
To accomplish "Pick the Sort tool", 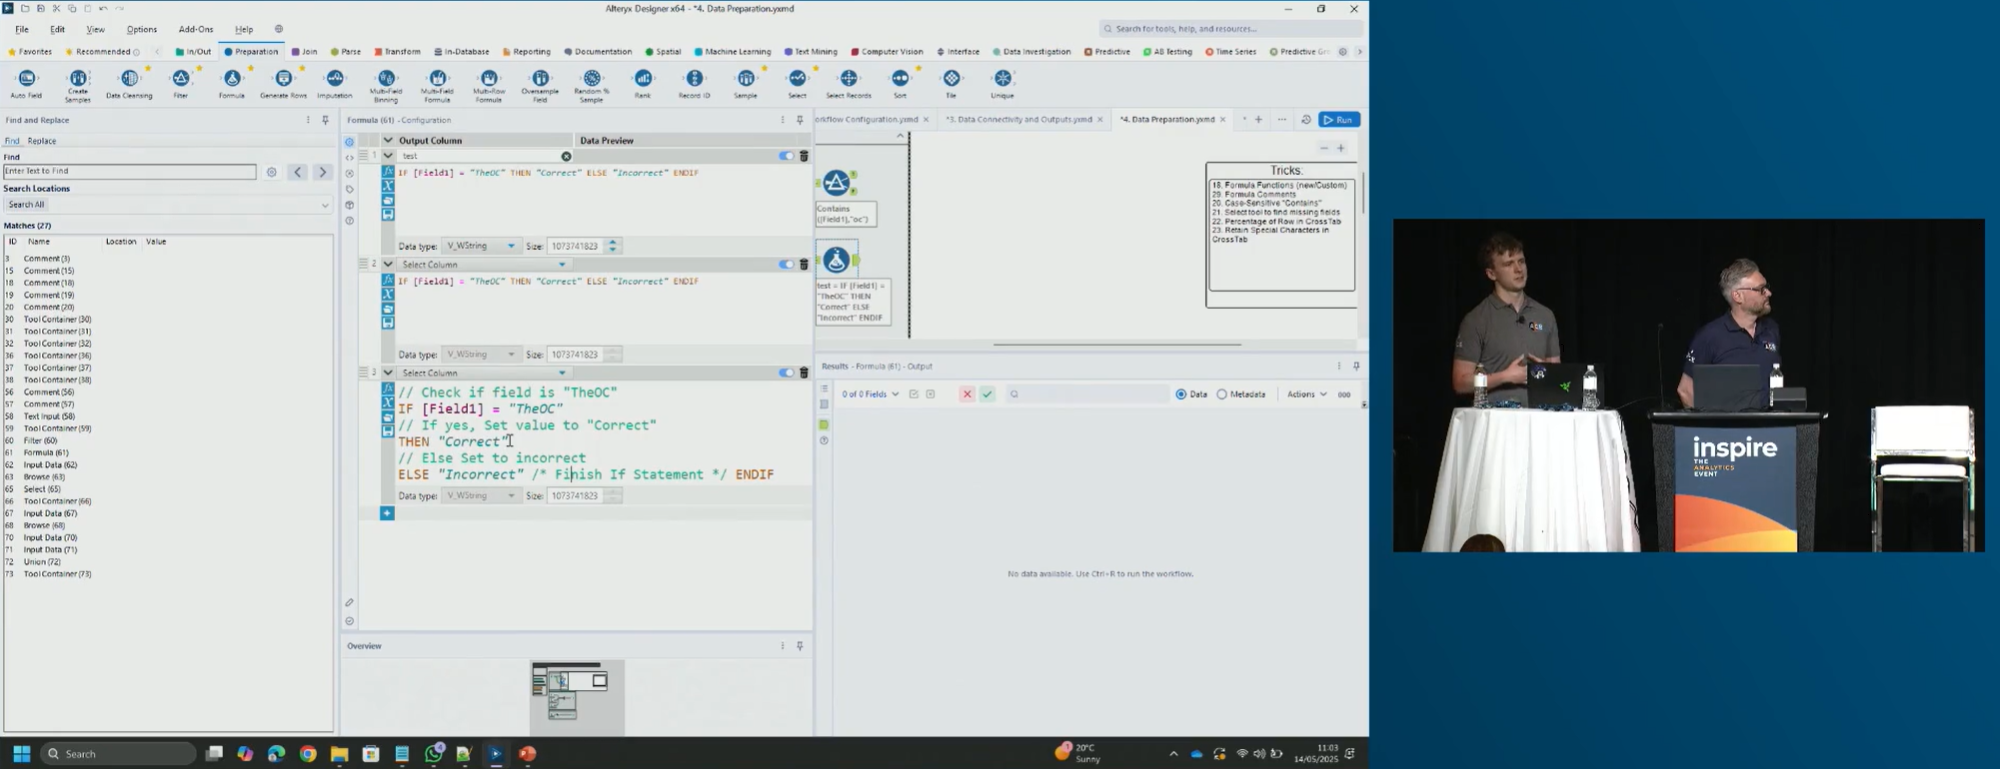I will tap(900, 84).
